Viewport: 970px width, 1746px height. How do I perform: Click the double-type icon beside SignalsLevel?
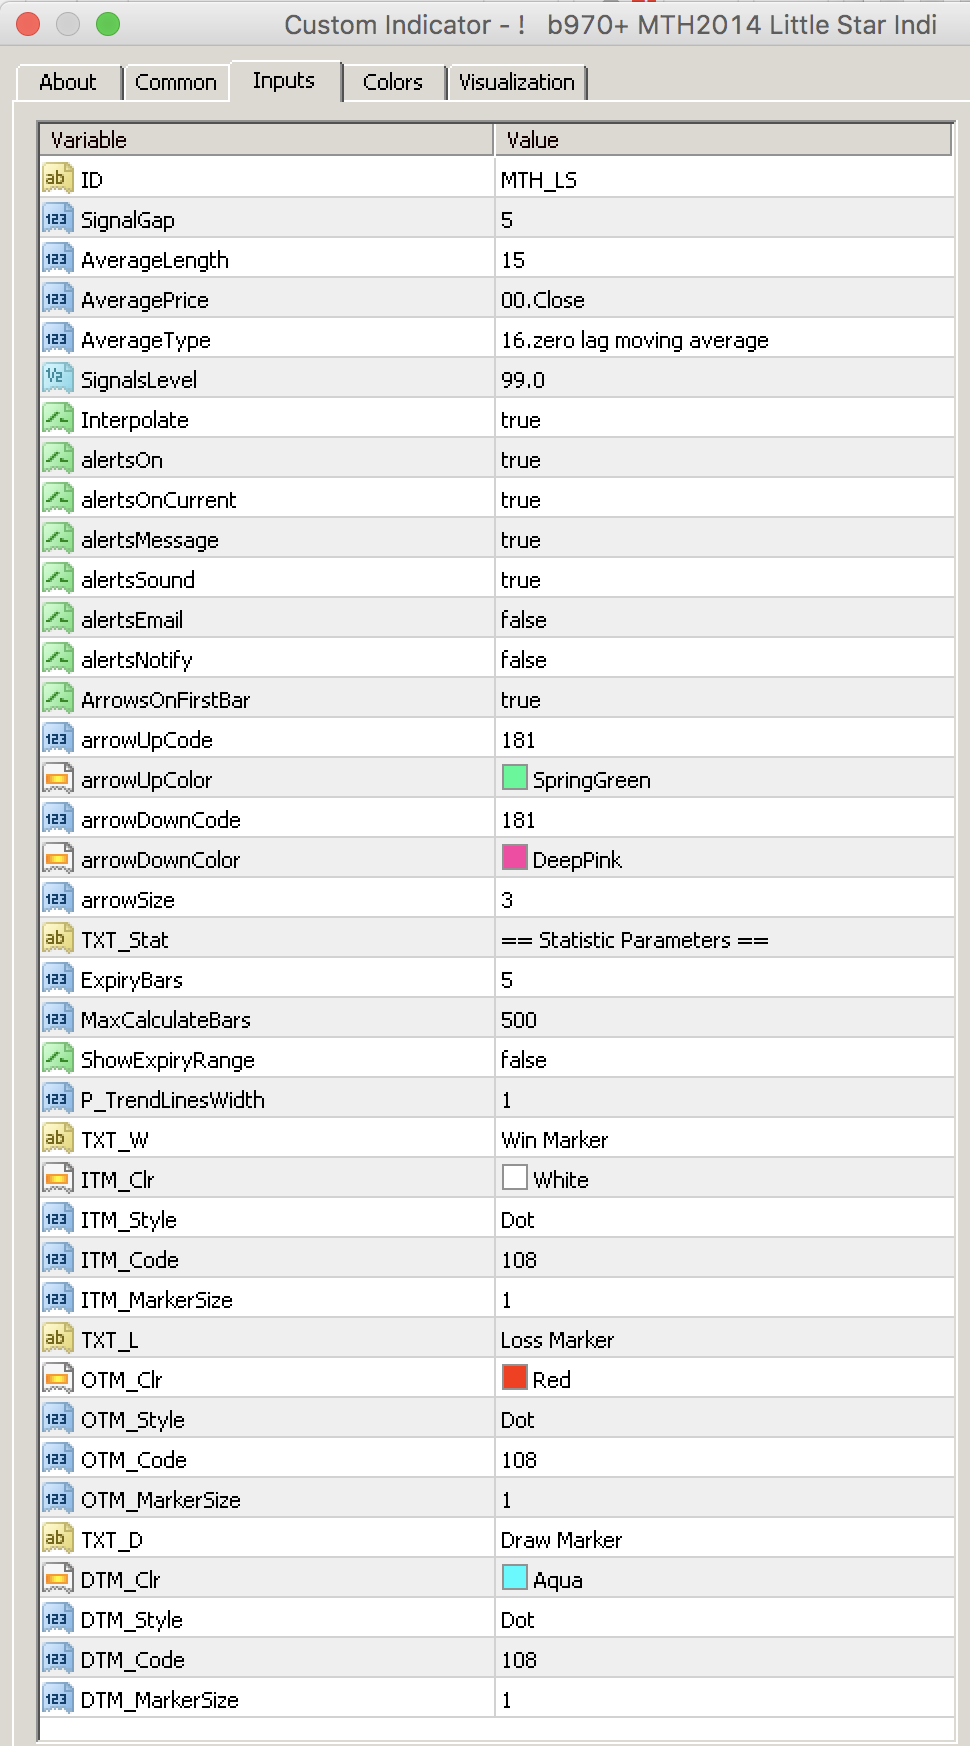tap(57, 379)
